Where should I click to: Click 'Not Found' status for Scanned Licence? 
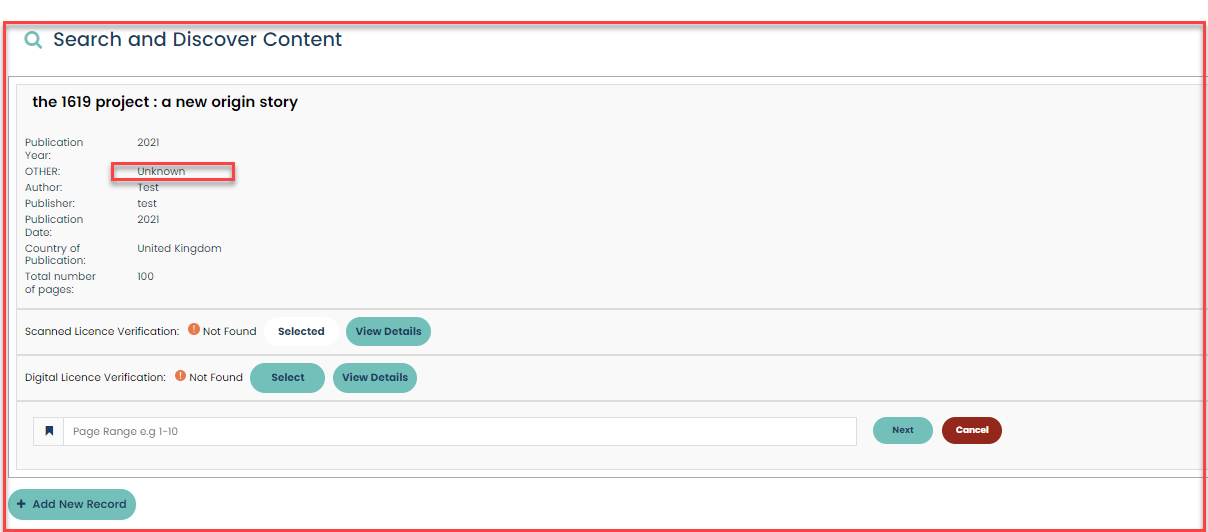coord(229,331)
